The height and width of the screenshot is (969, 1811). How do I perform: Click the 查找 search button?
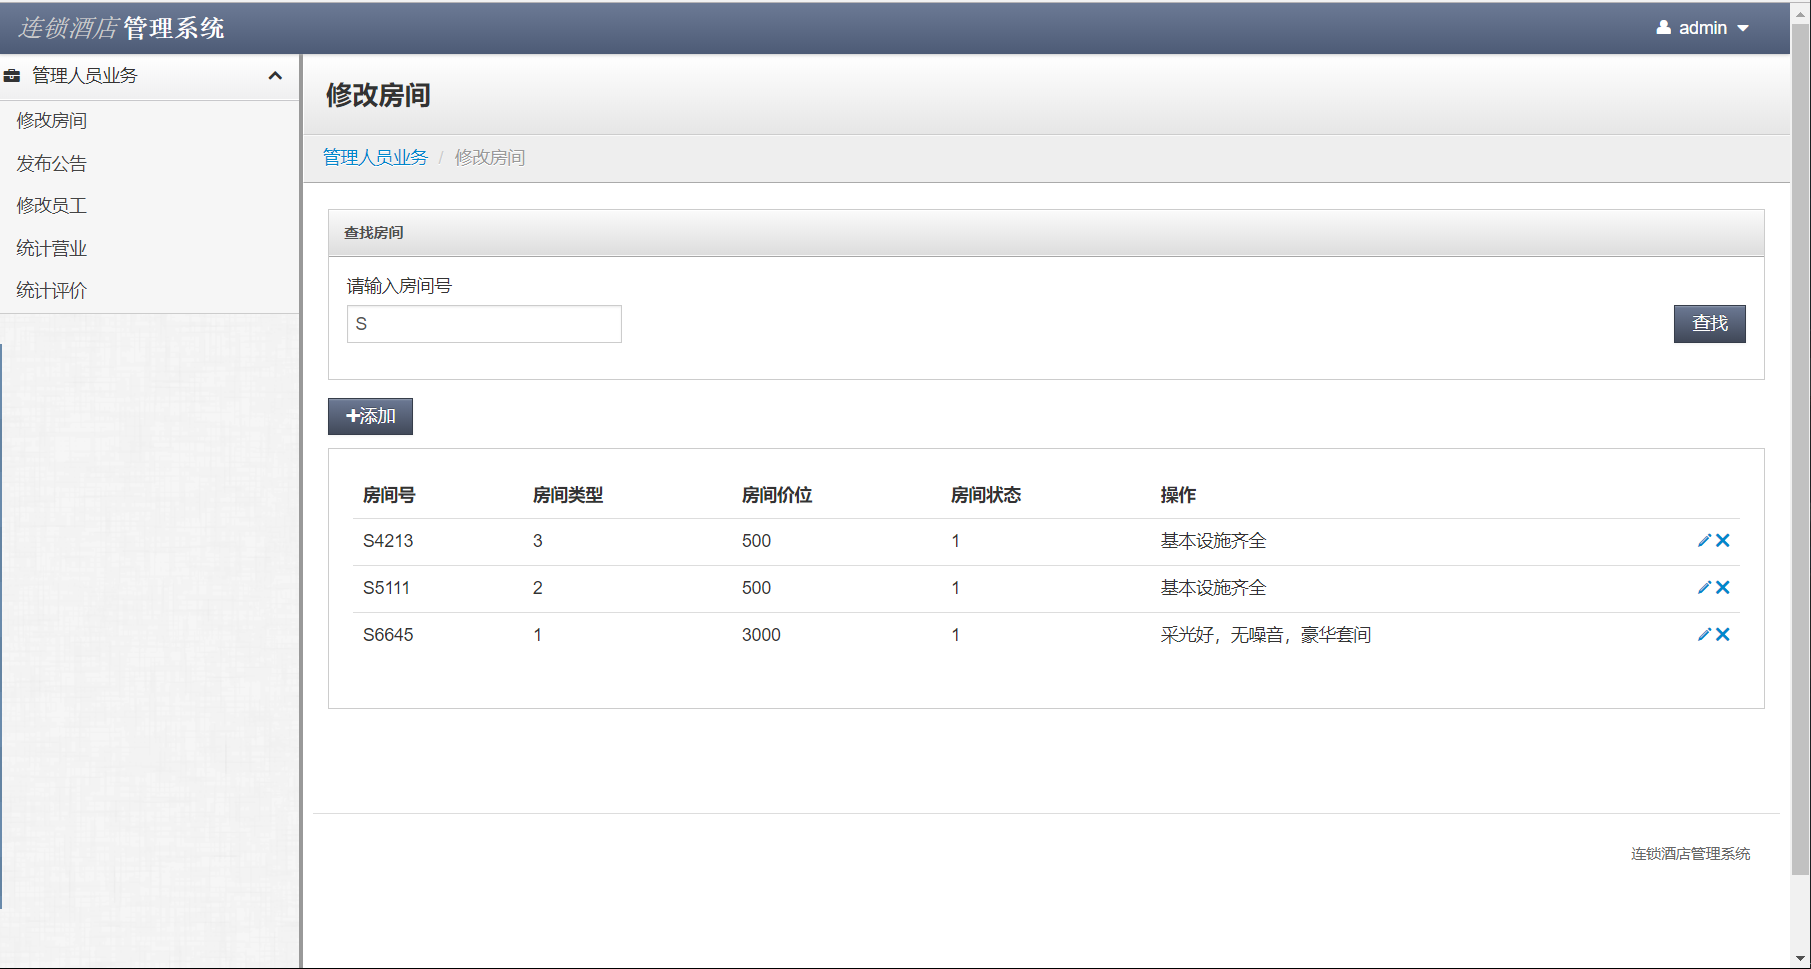coord(1709,323)
